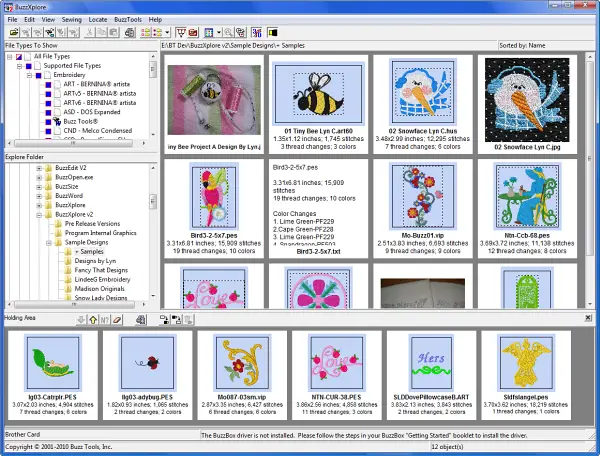The image size is (600, 456).
Task: Open the View menu
Action: click(x=48, y=20)
